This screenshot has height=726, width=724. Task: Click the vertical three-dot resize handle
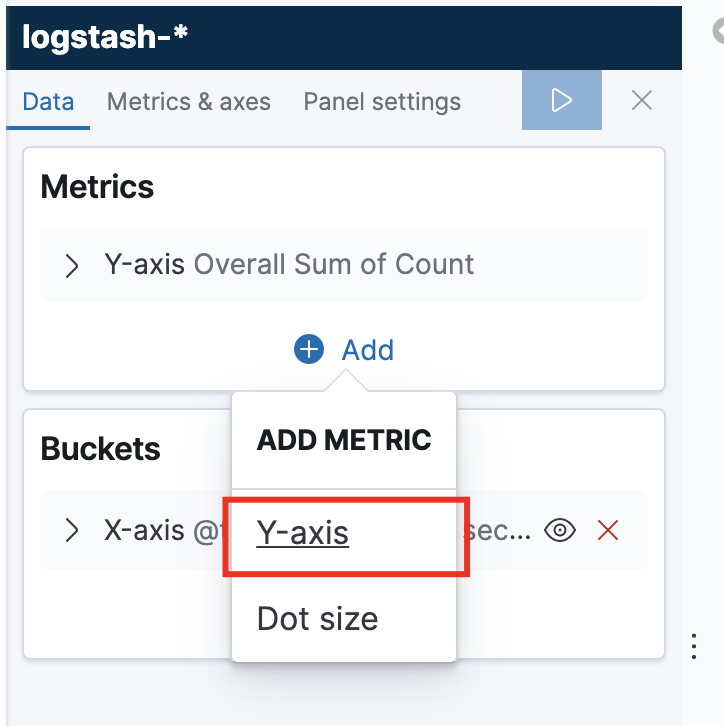point(694,646)
